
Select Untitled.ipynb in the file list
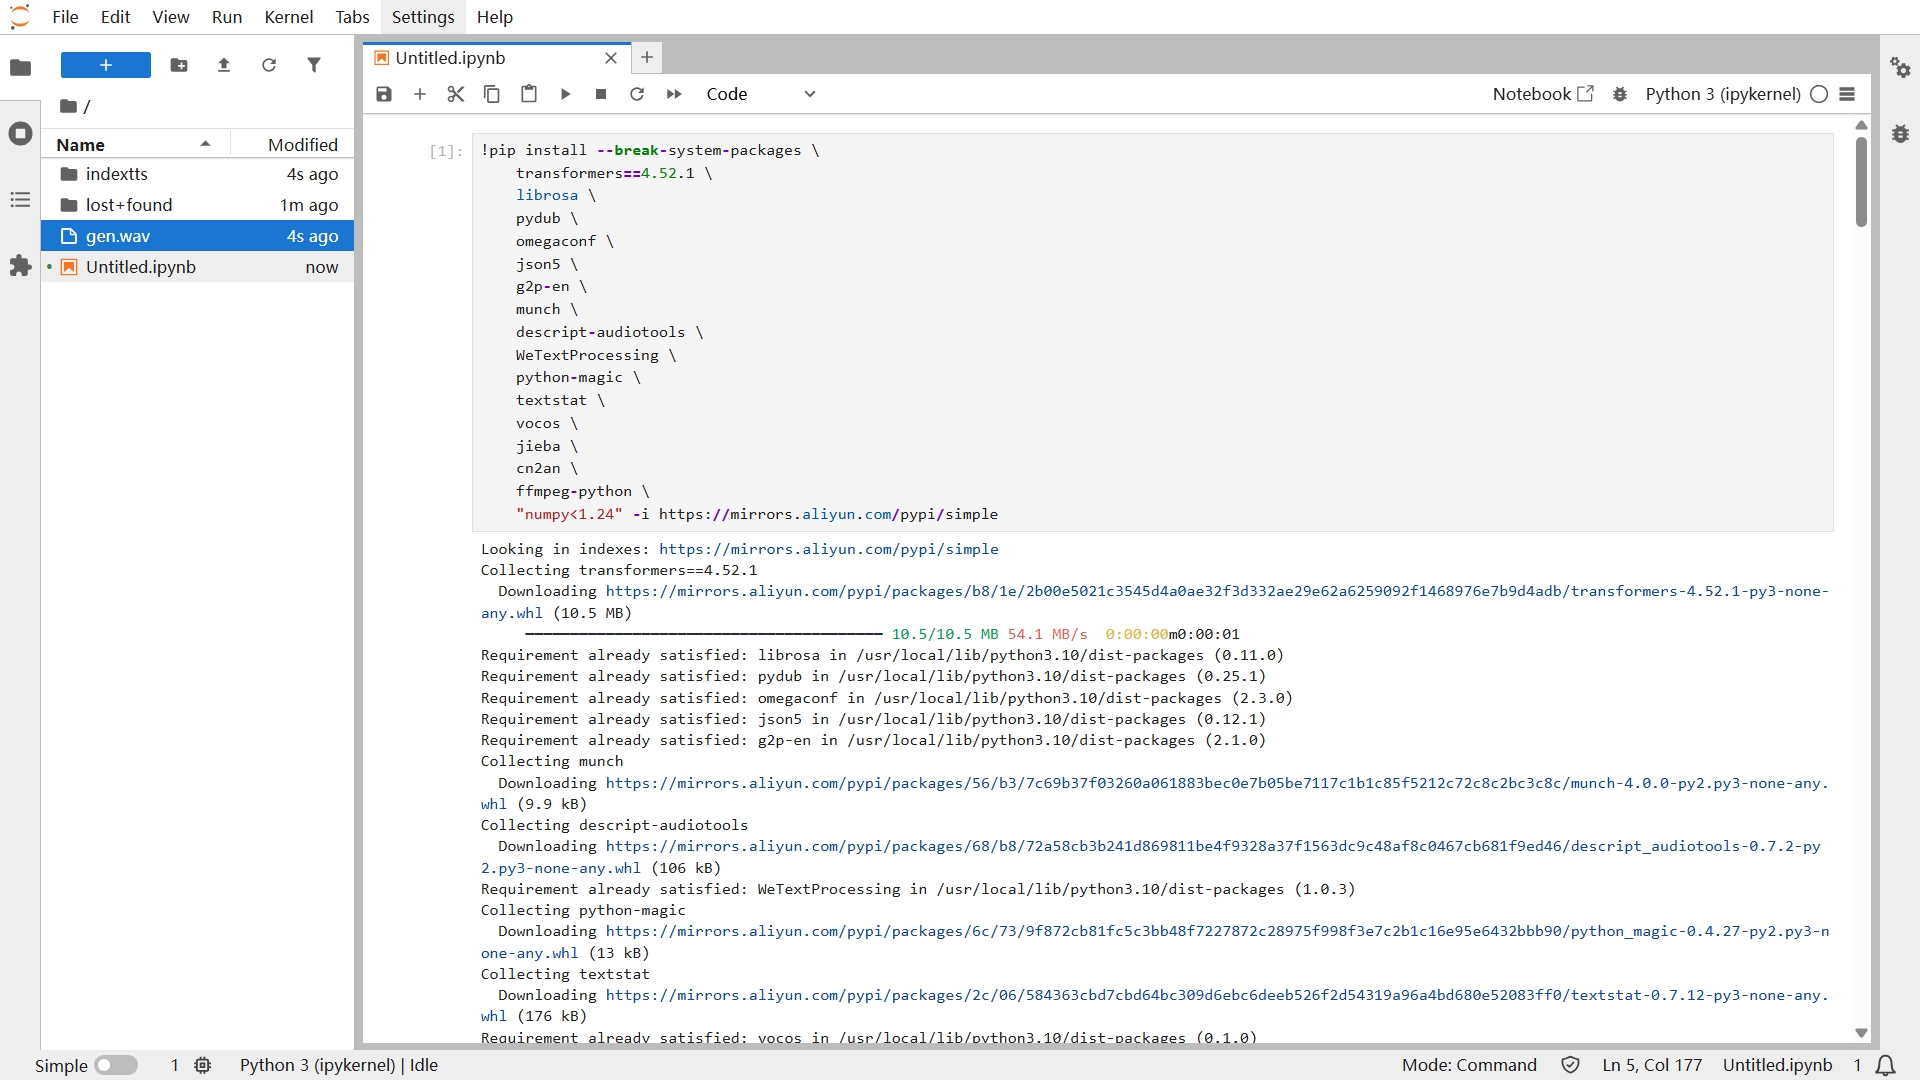[197, 267]
